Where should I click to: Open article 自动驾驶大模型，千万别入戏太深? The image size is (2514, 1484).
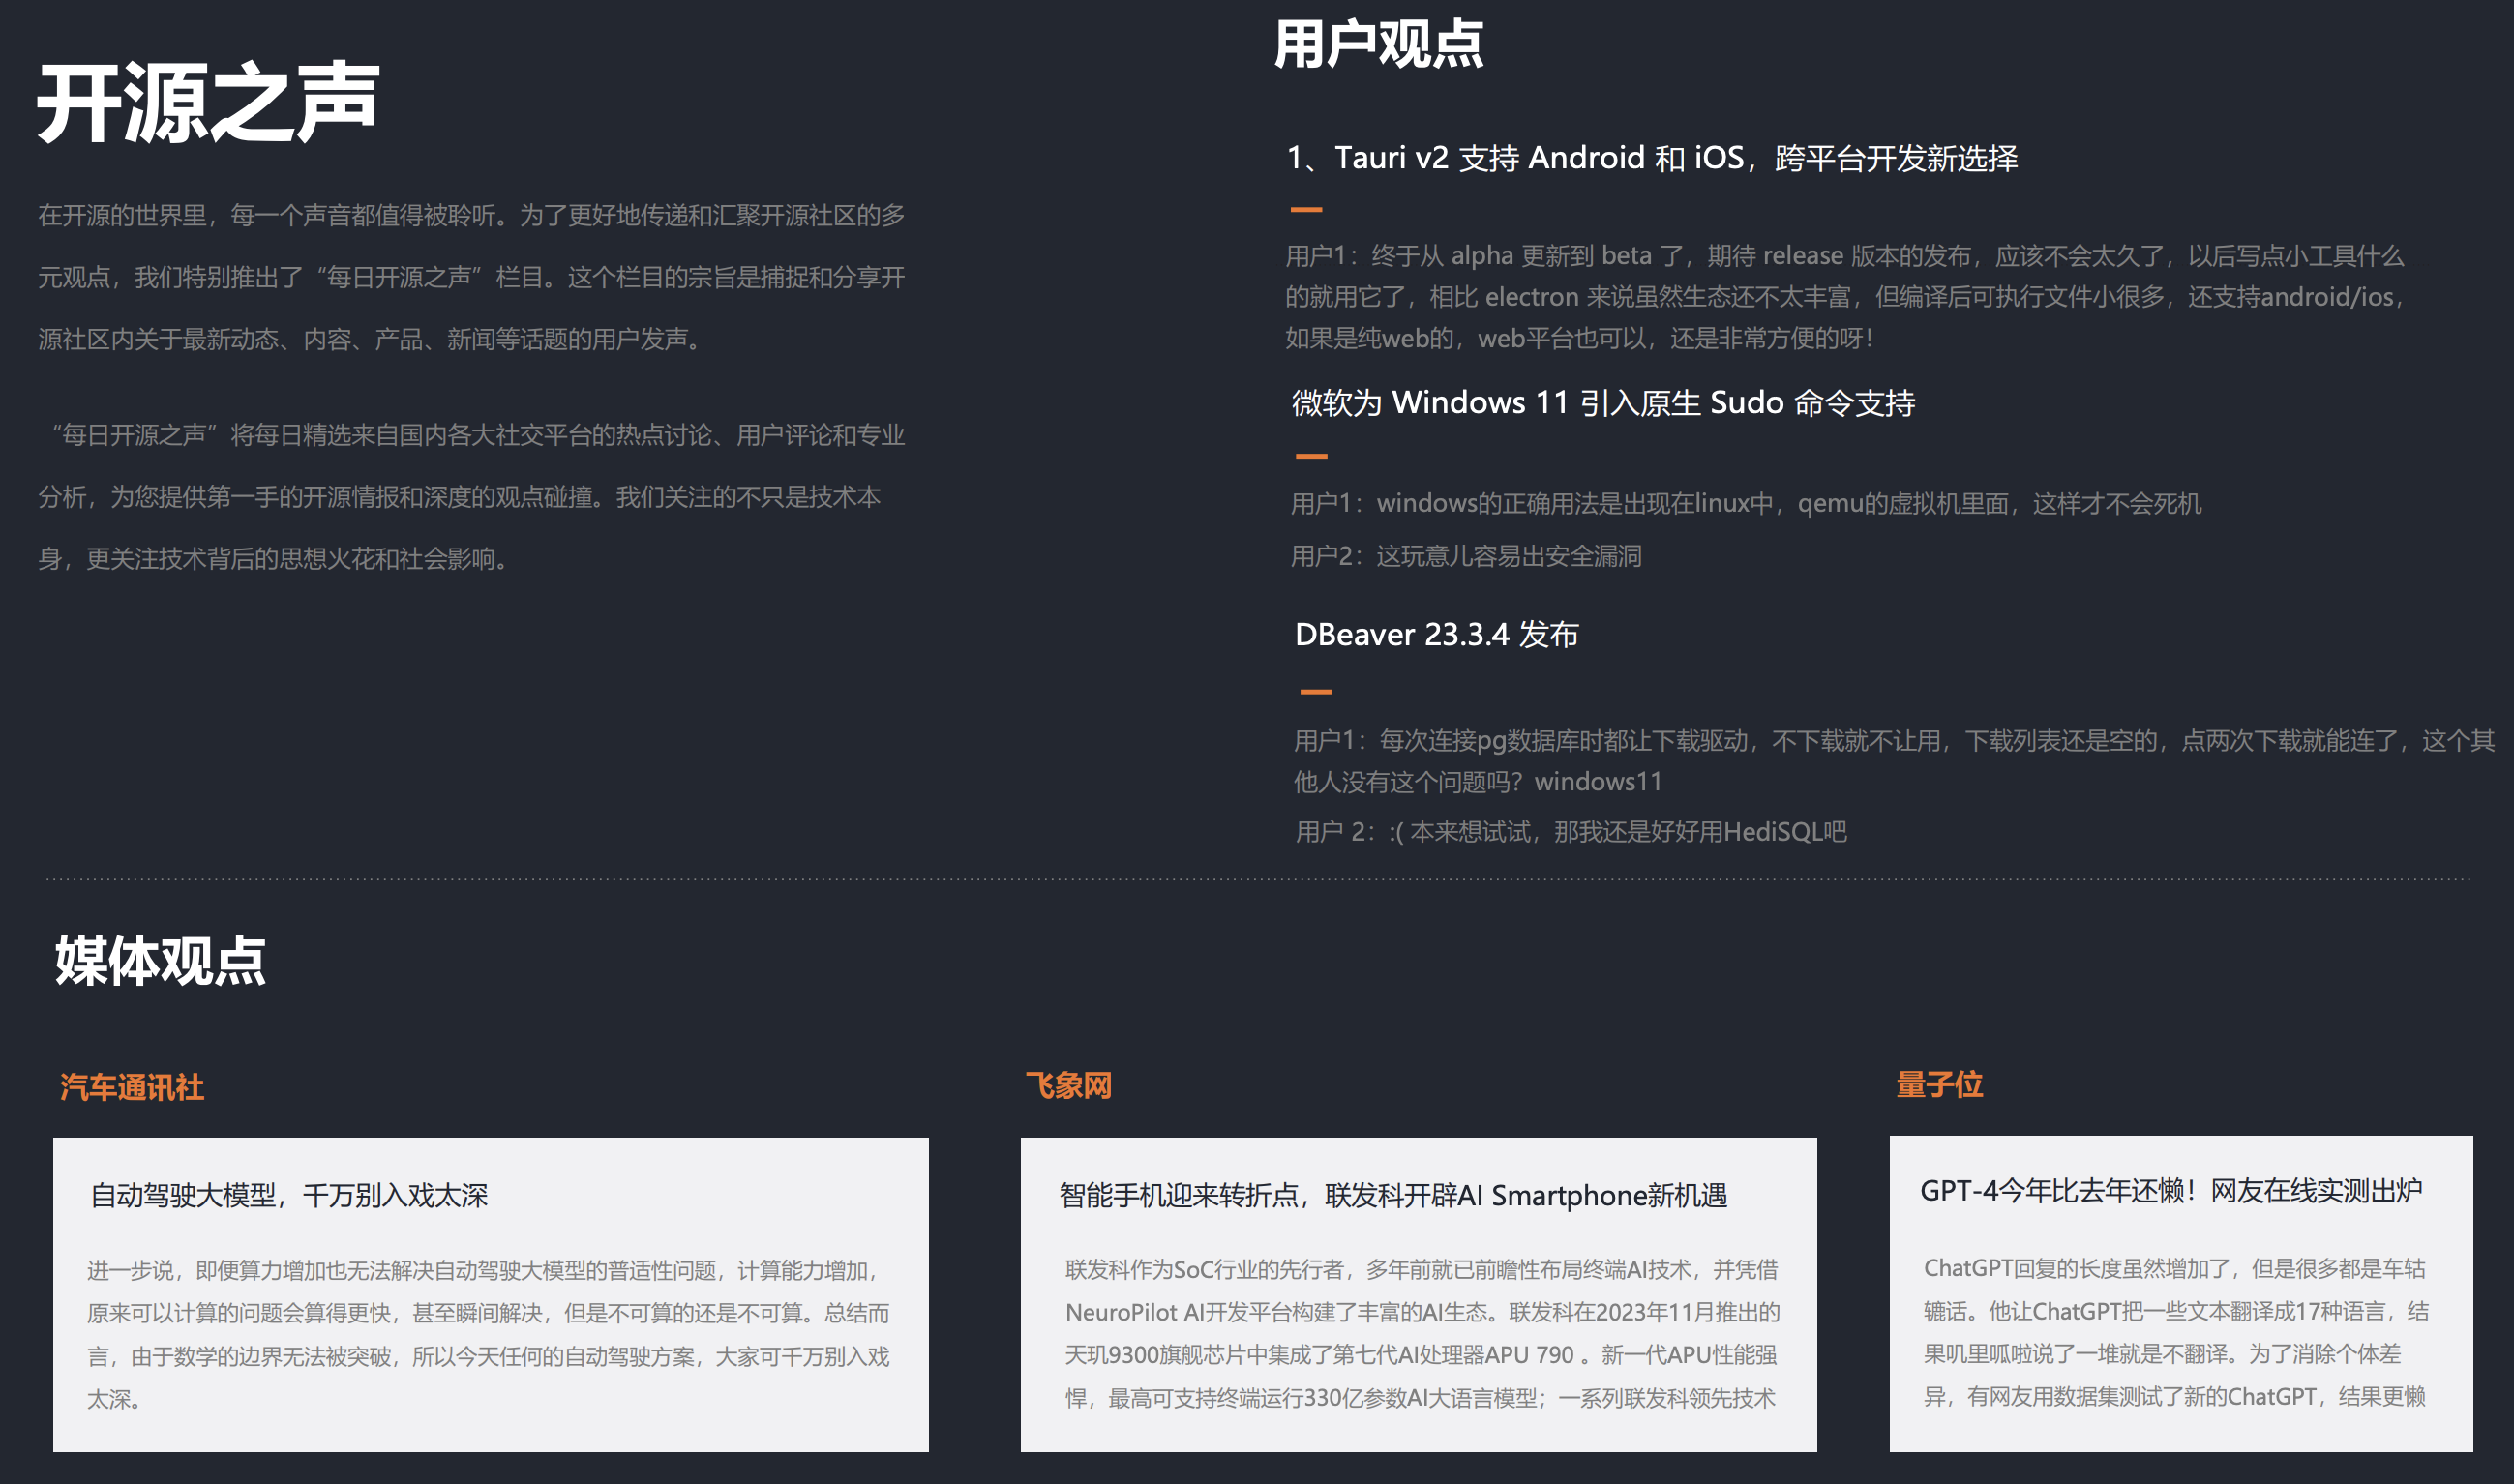(x=289, y=1195)
